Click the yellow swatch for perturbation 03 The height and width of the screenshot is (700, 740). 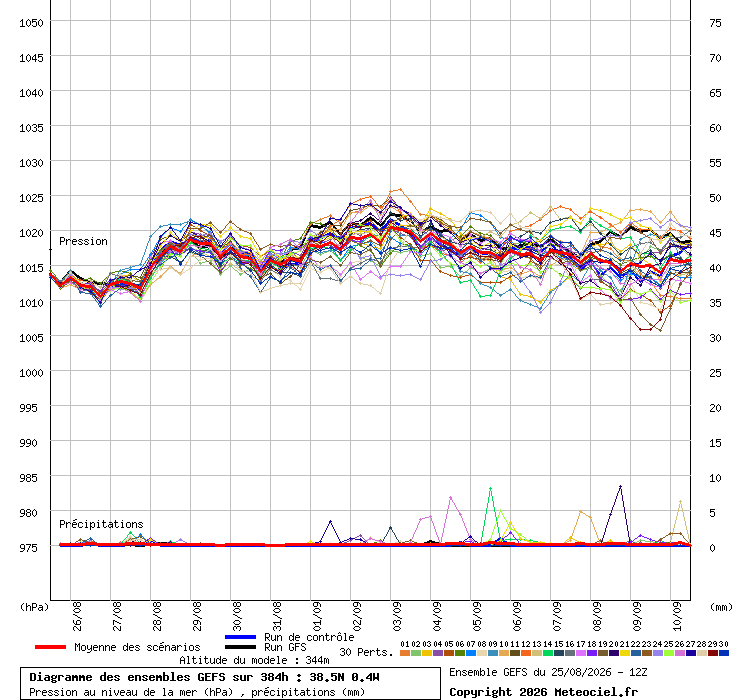(427, 653)
